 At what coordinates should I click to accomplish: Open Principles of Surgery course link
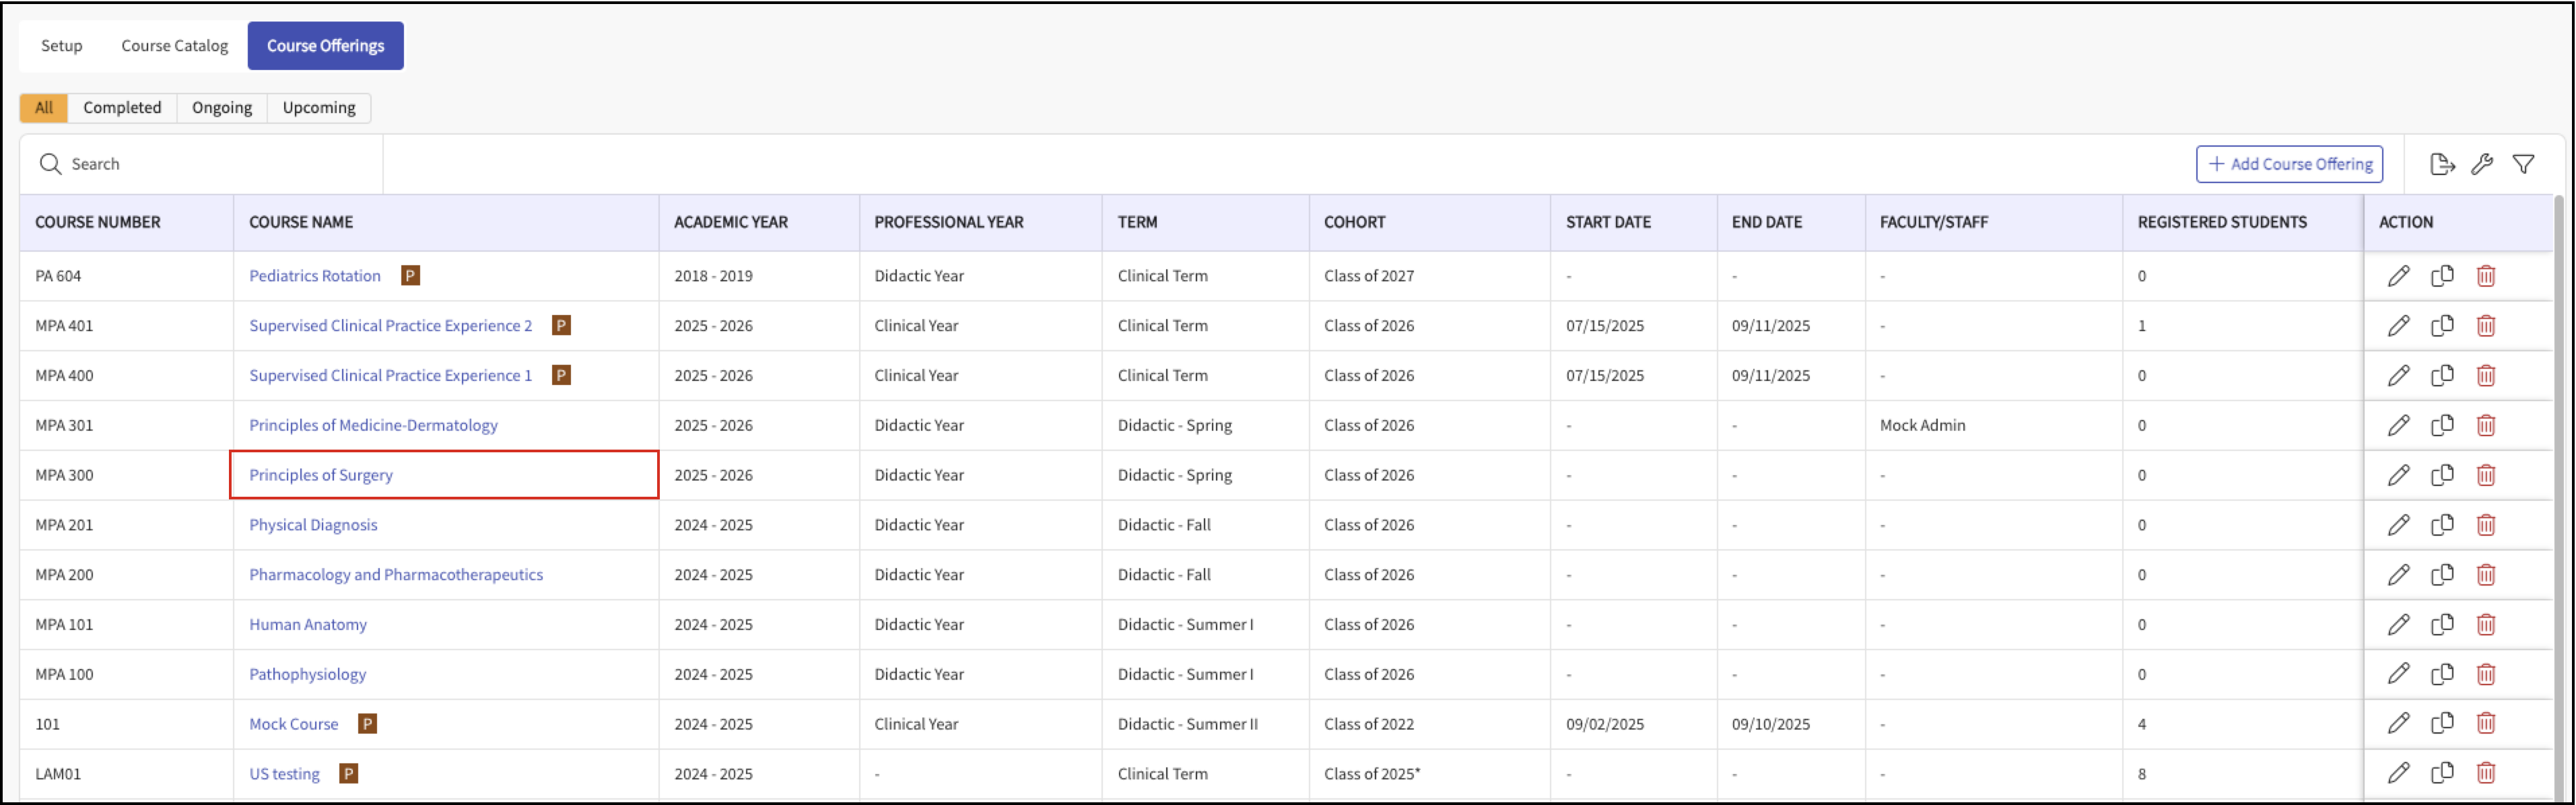(320, 475)
